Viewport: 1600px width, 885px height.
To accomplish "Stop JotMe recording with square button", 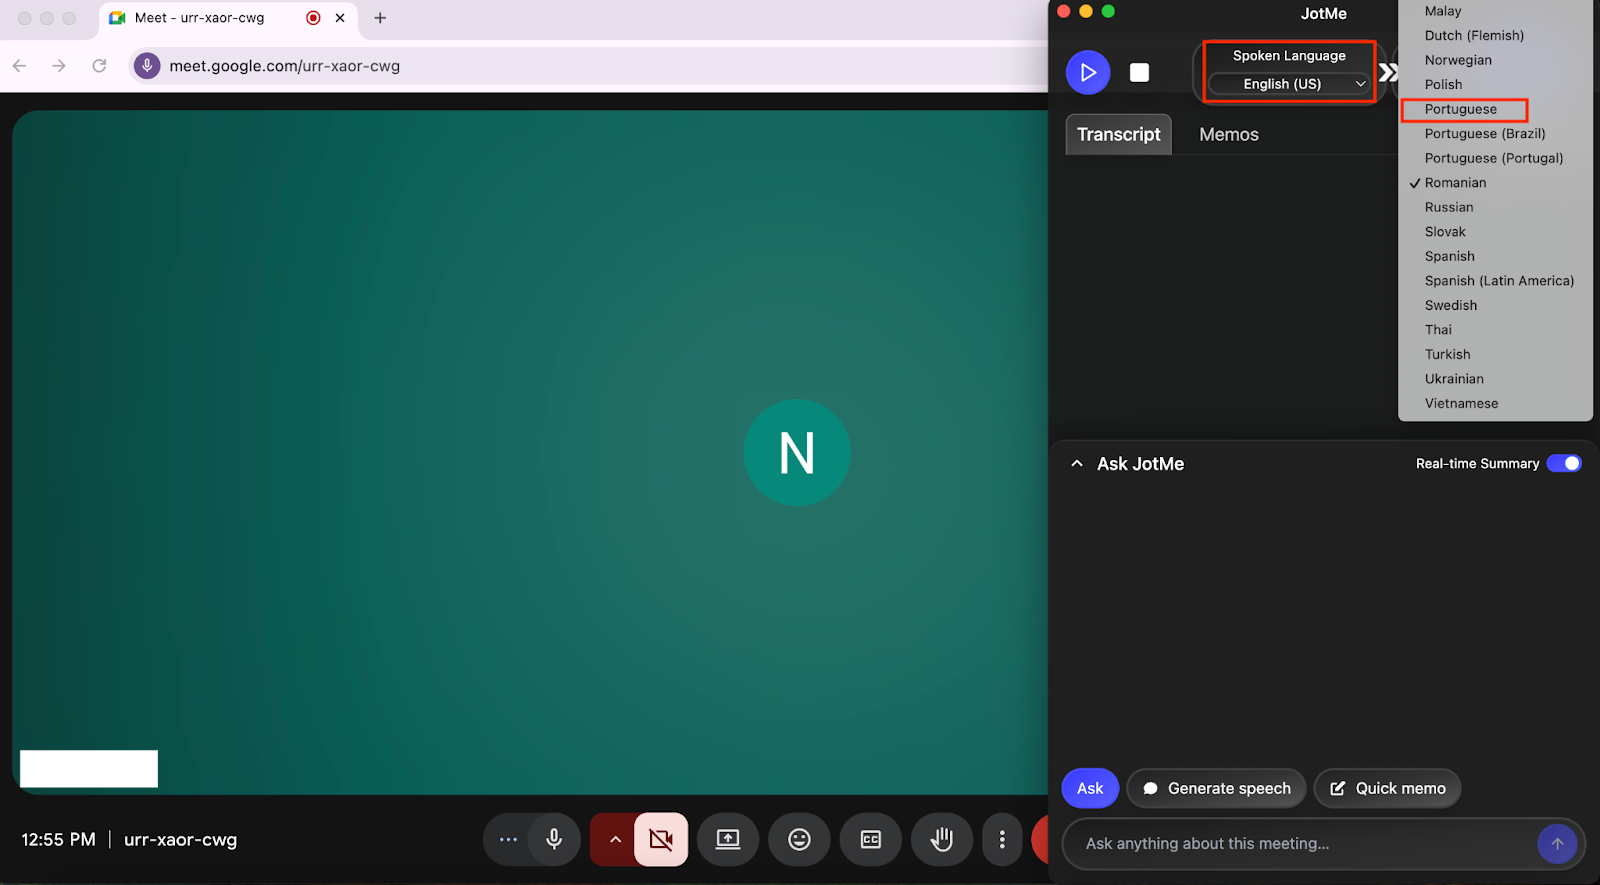I will 1139,72.
